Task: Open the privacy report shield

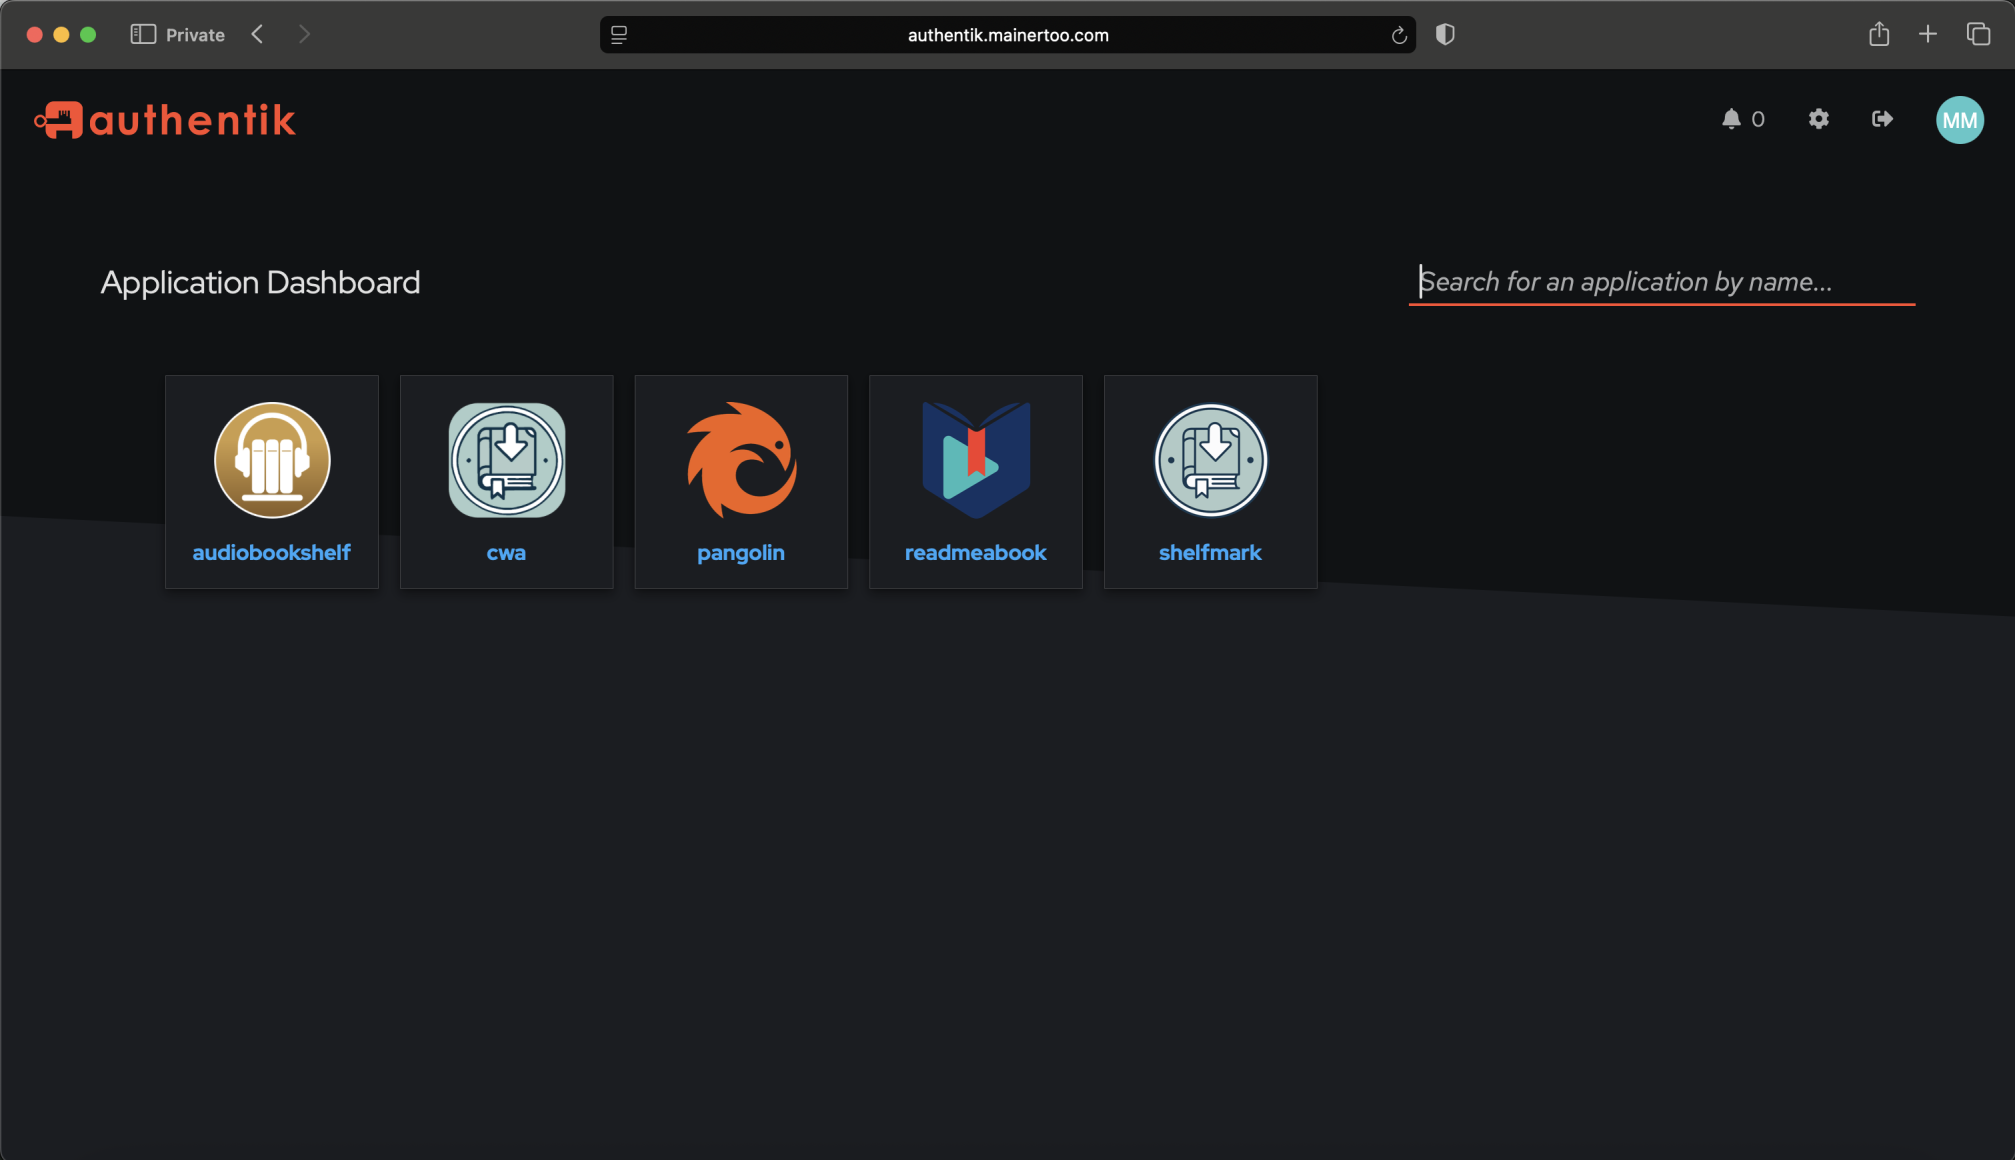Action: pyautogui.click(x=1444, y=35)
